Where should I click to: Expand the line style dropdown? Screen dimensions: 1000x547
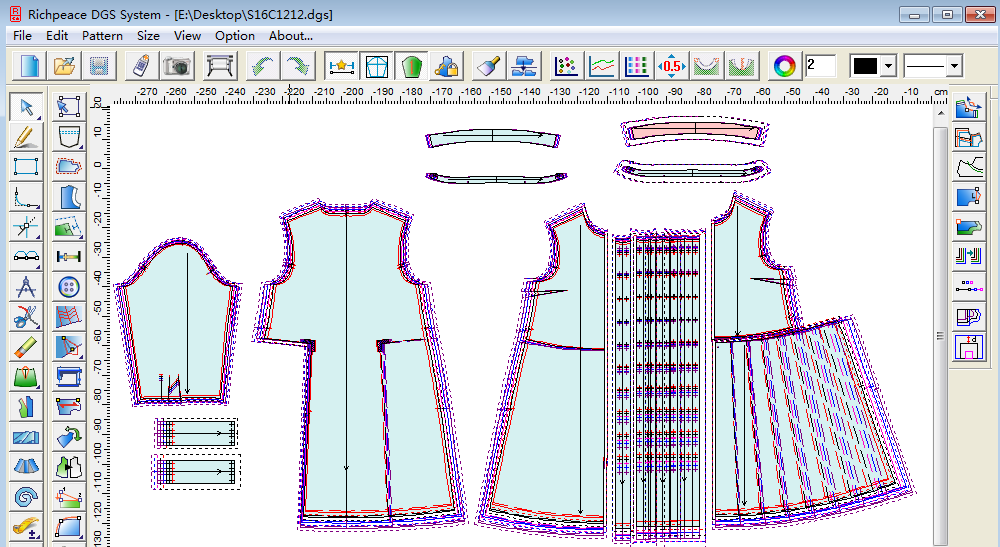(954, 67)
